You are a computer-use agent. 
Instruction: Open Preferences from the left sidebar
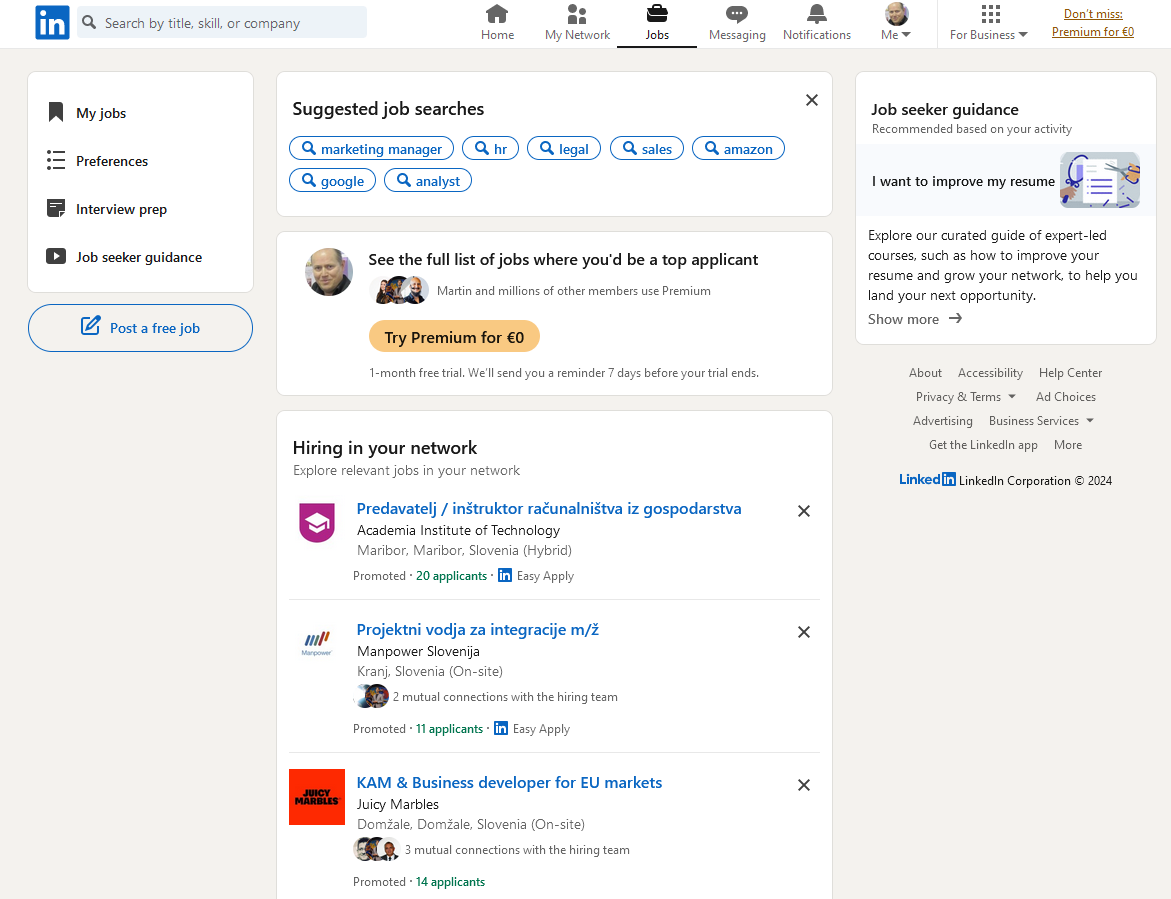coord(111,161)
